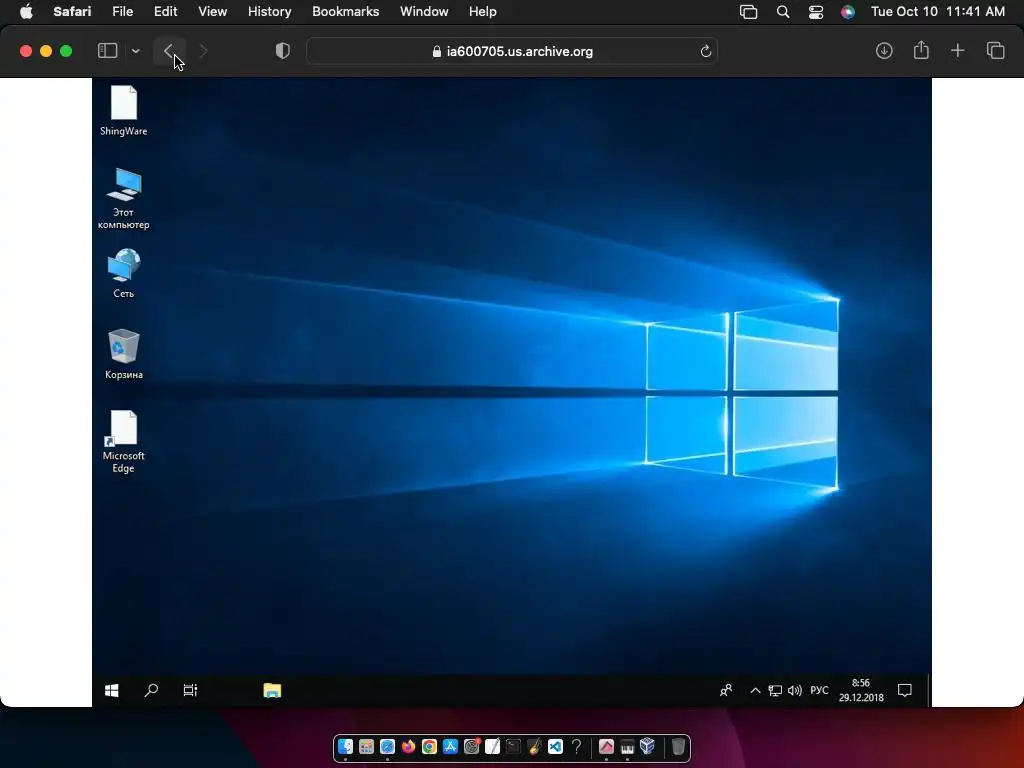The image size is (1024, 768).
Task: Open Terminal from the Dock
Action: click(x=513, y=746)
